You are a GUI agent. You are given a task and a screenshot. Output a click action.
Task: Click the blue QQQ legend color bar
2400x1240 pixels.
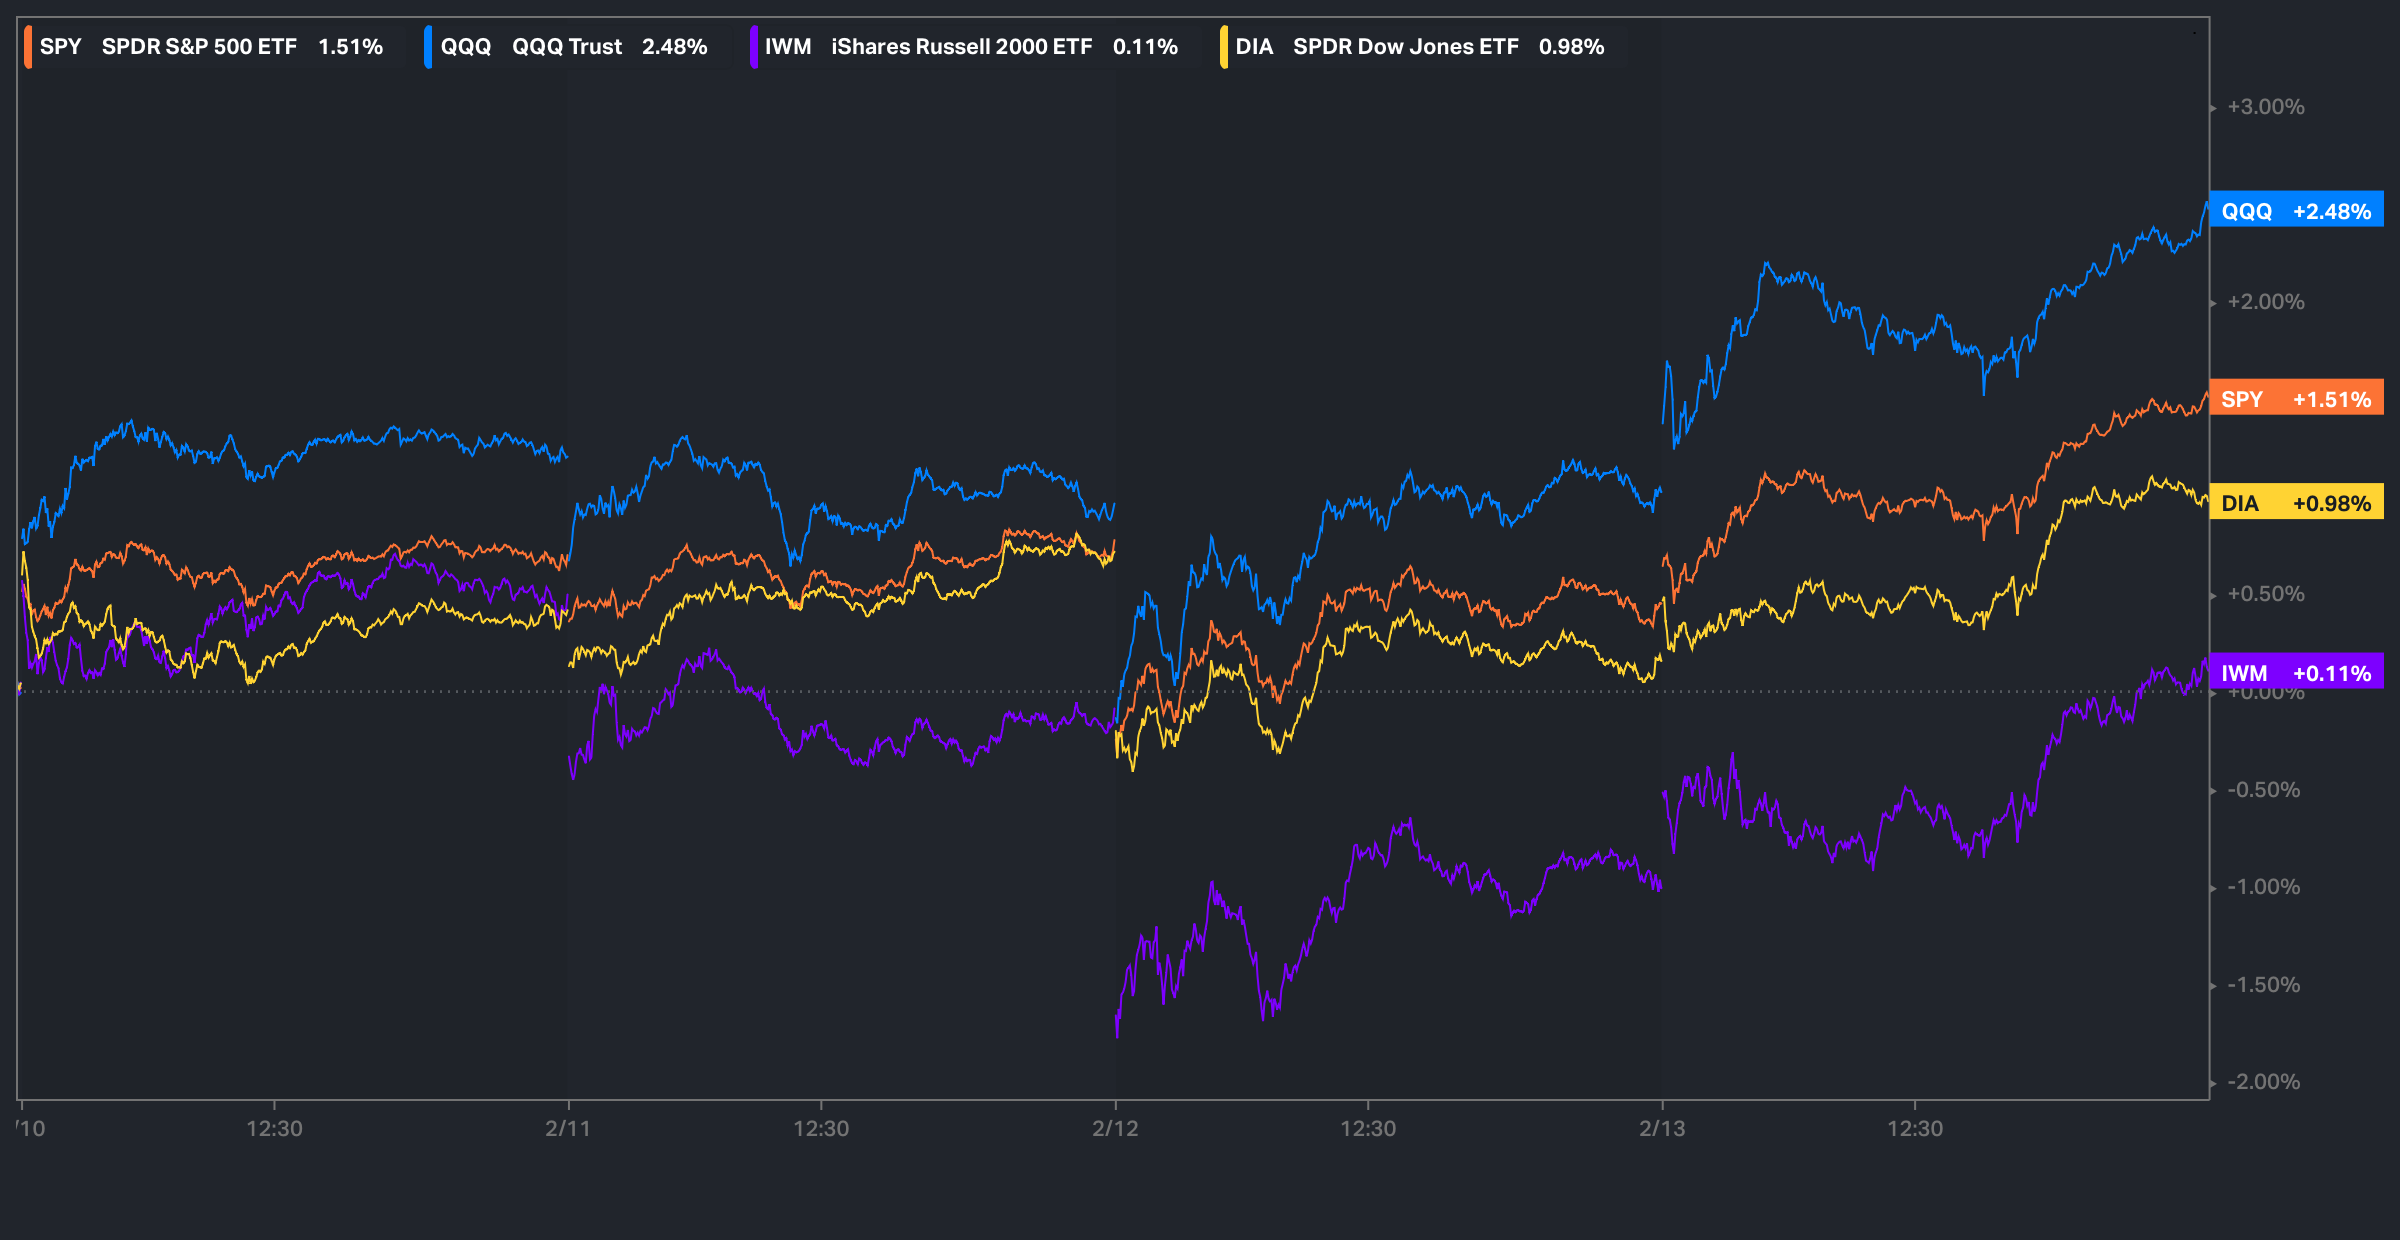[428, 47]
